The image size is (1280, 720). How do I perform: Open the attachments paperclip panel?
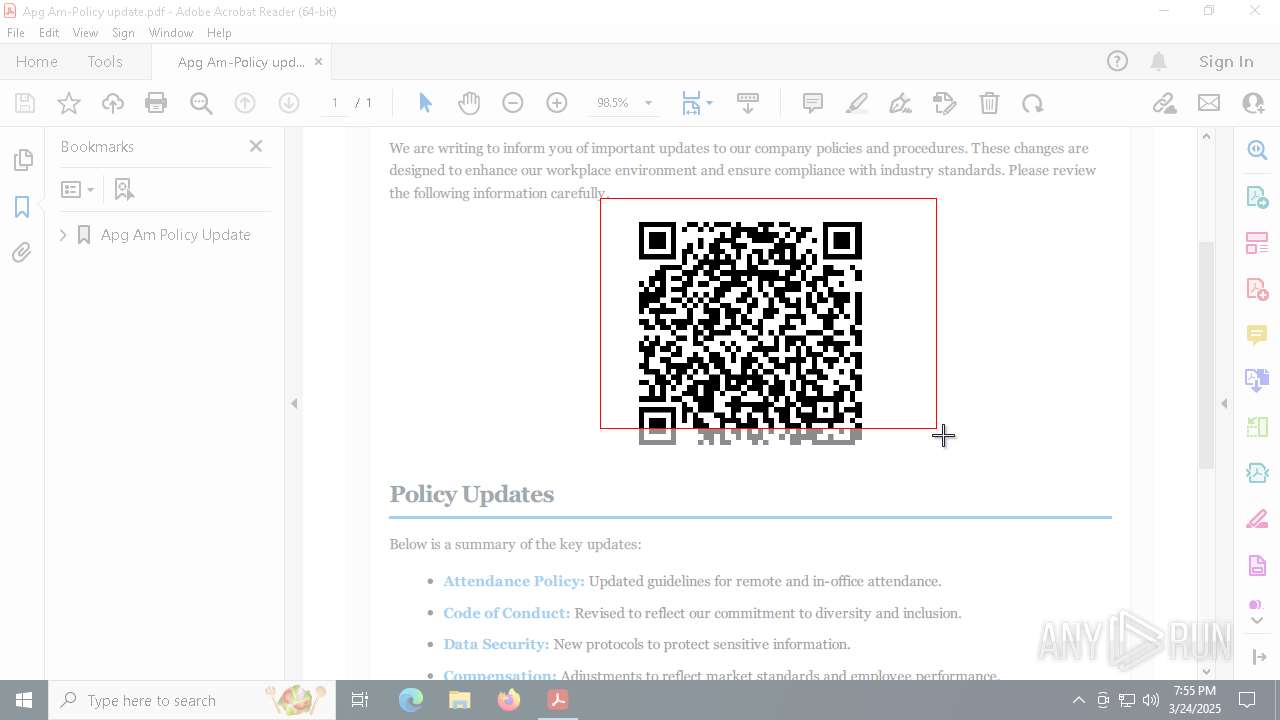click(22, 253)
